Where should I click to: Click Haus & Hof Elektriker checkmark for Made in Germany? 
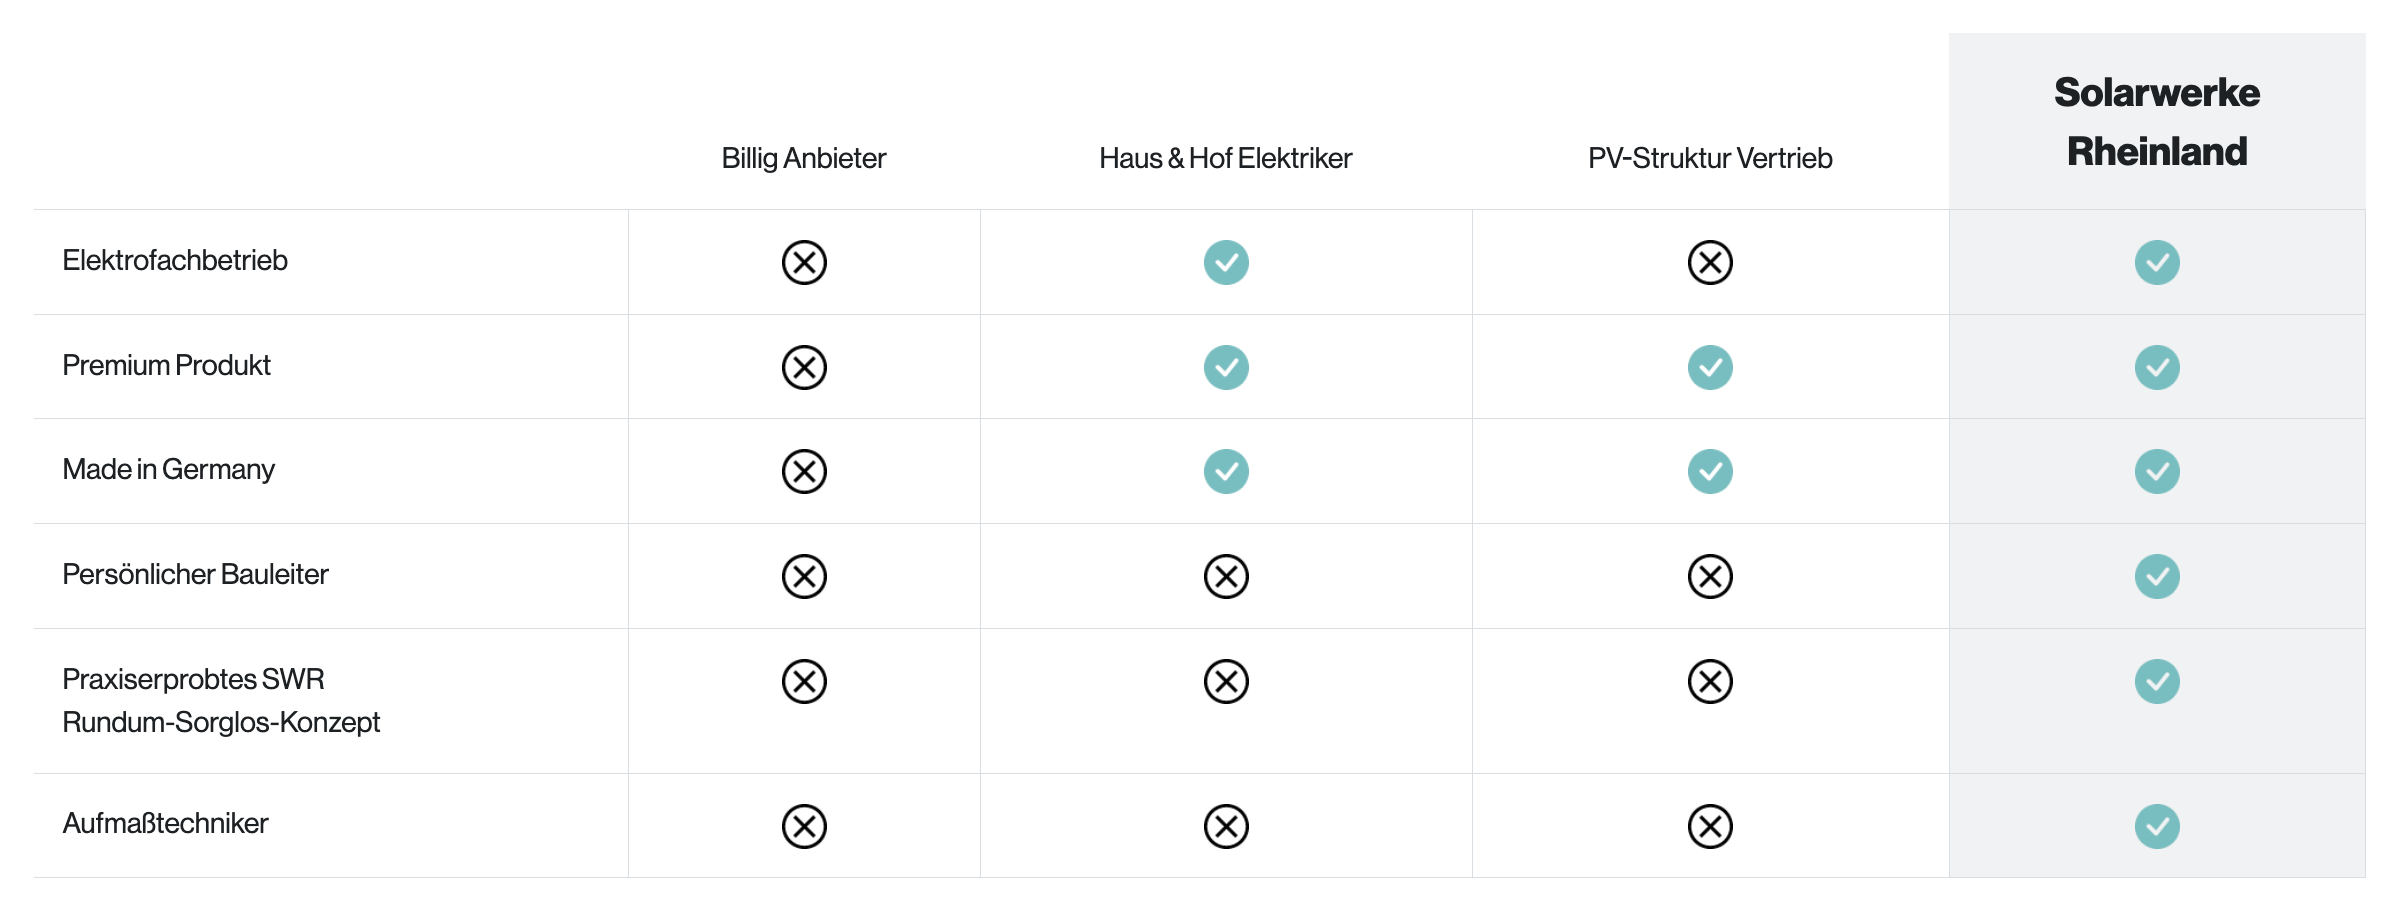click(1226, 471)
